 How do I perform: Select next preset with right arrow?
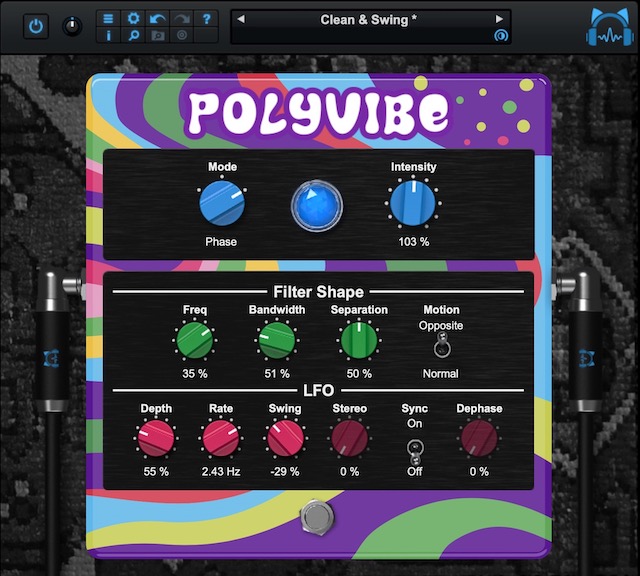(x=499, y=19)
